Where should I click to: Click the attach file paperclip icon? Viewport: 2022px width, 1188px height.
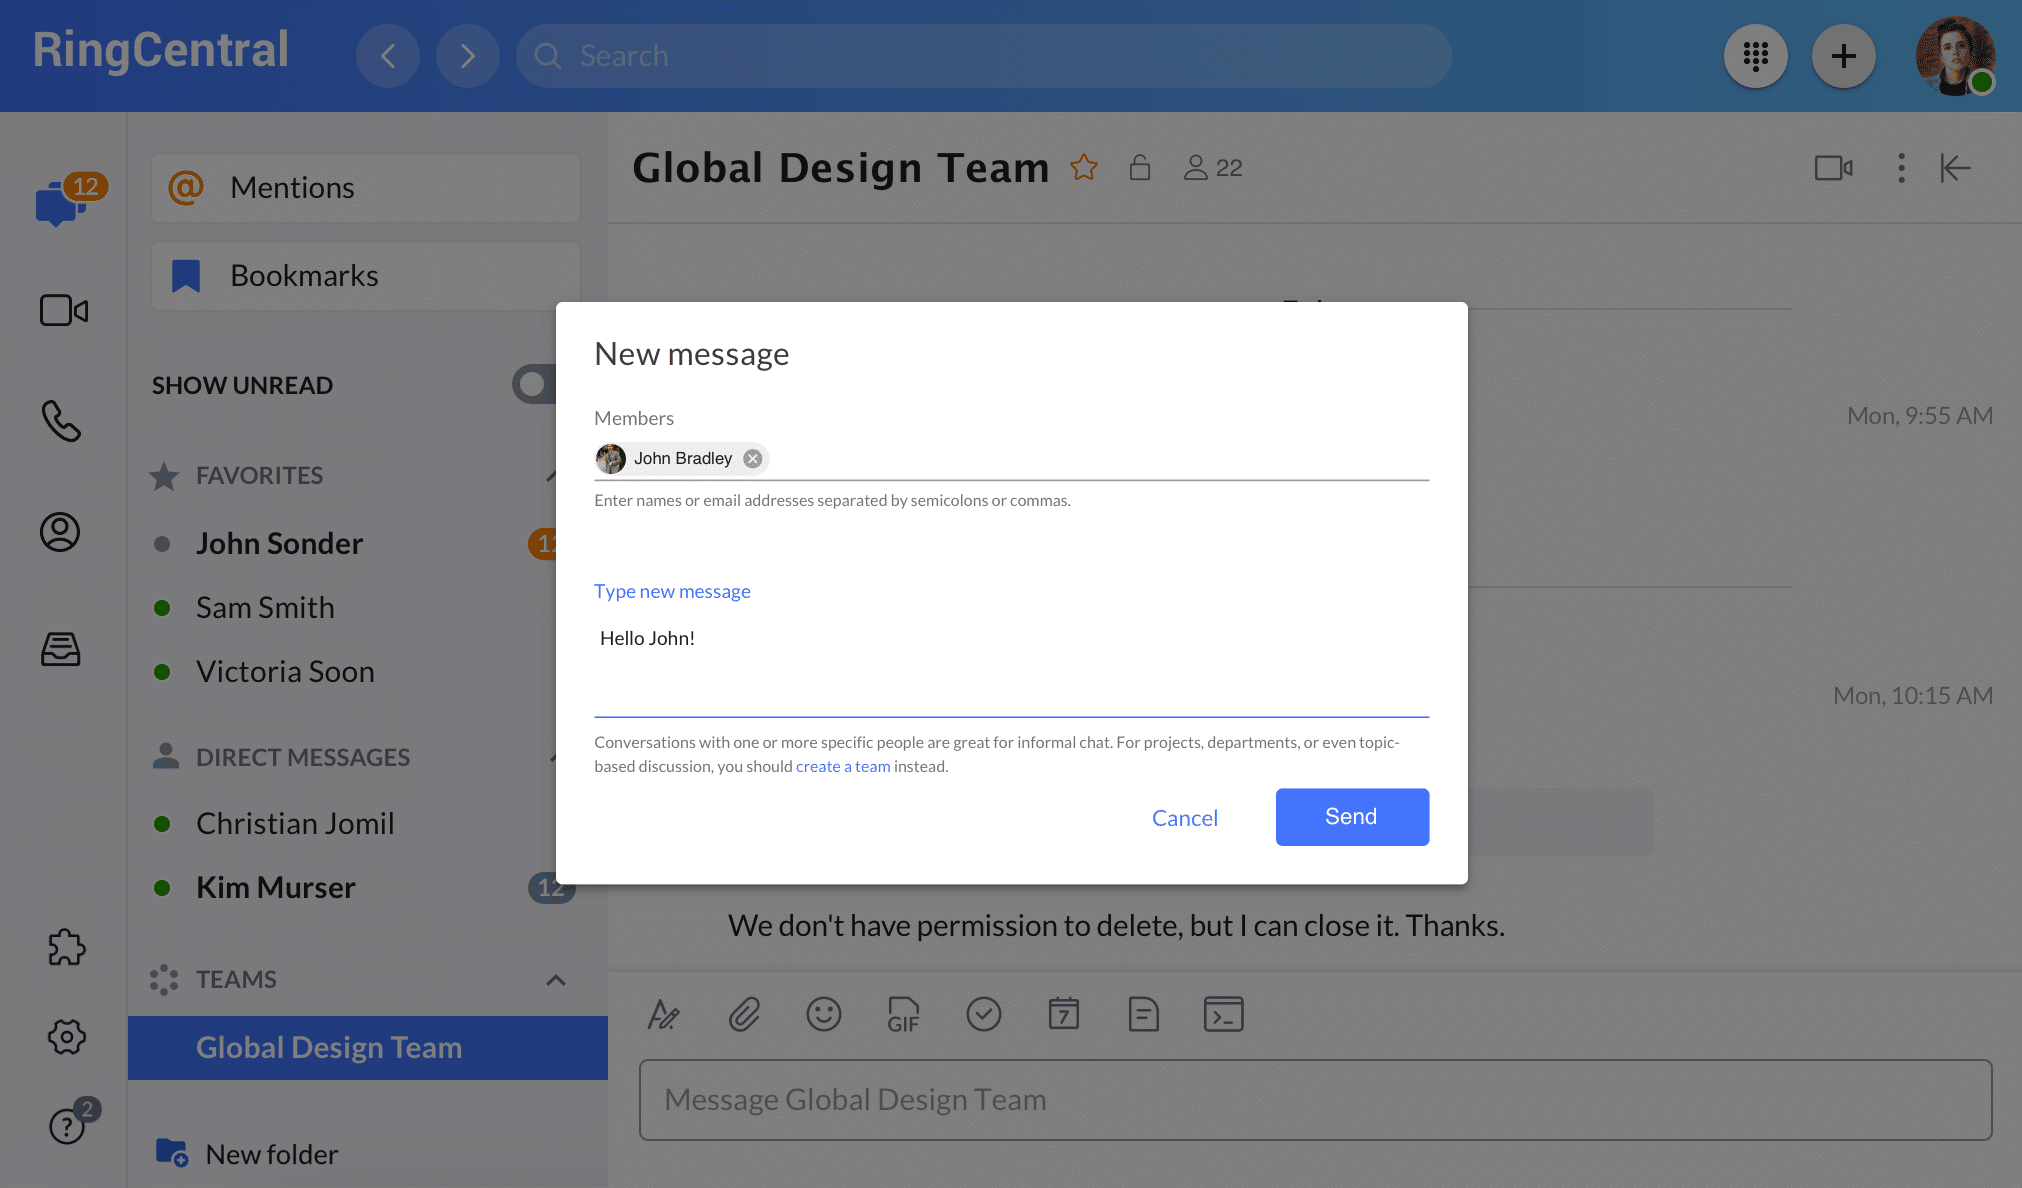pos(744,1014)
